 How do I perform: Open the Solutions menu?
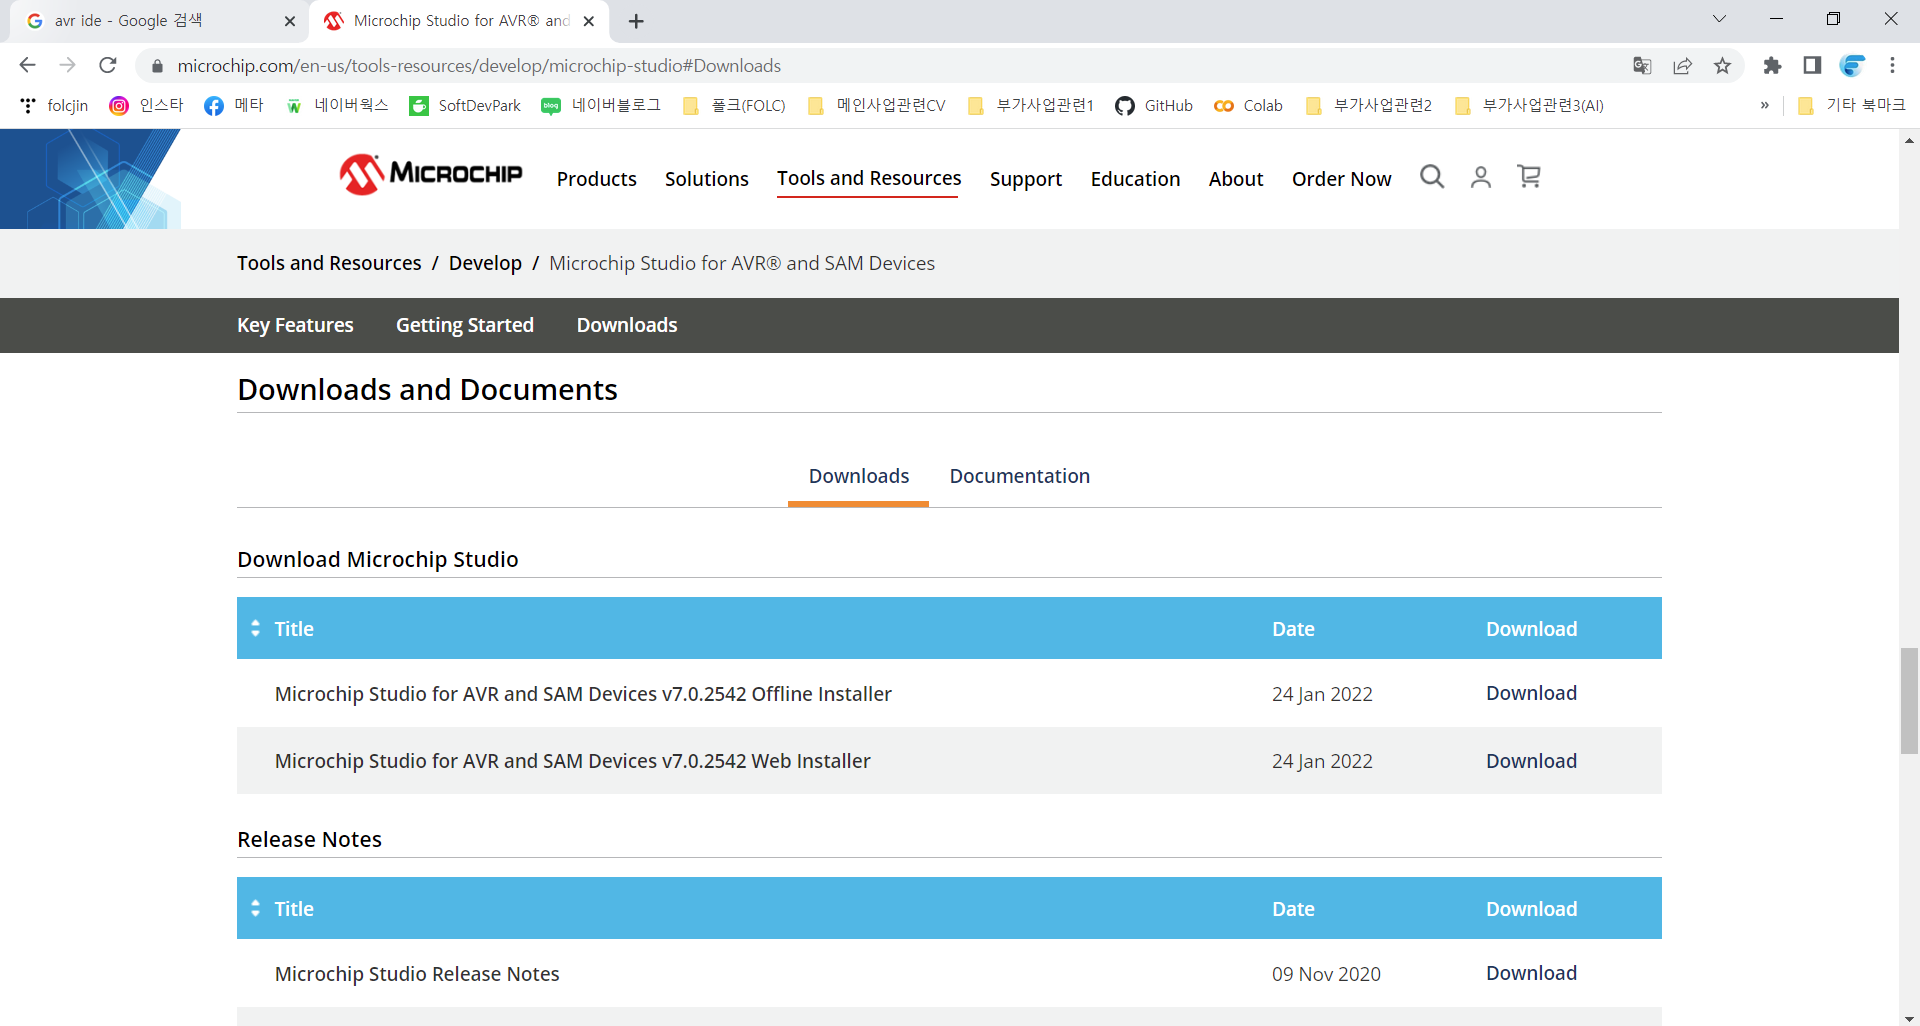(x=707, y=179)
